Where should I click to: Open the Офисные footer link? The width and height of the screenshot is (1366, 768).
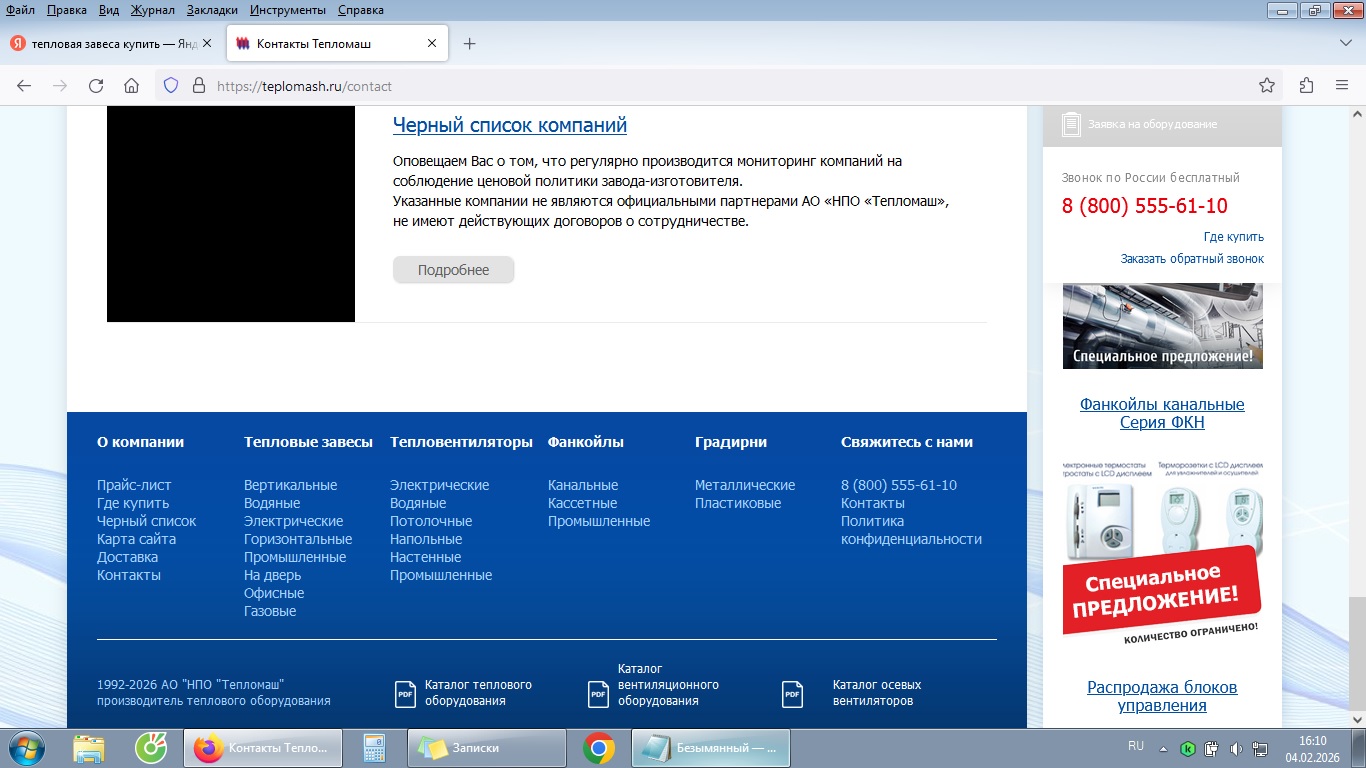tap(274, 593)
